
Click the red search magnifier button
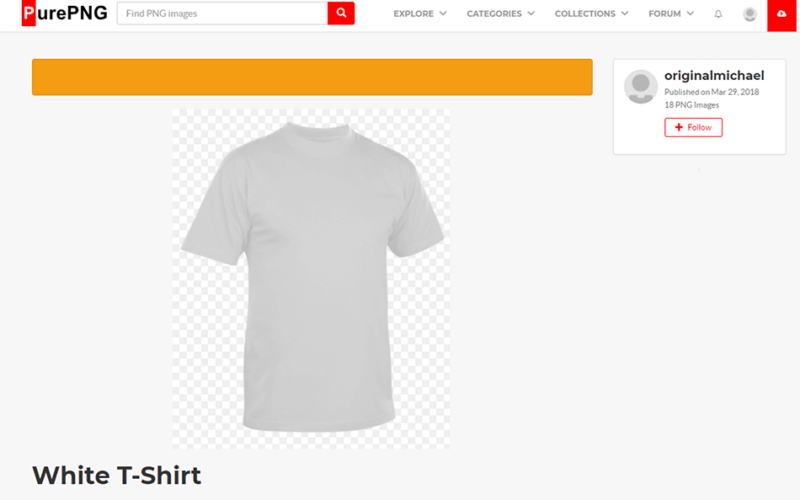(x=341, y=13)
